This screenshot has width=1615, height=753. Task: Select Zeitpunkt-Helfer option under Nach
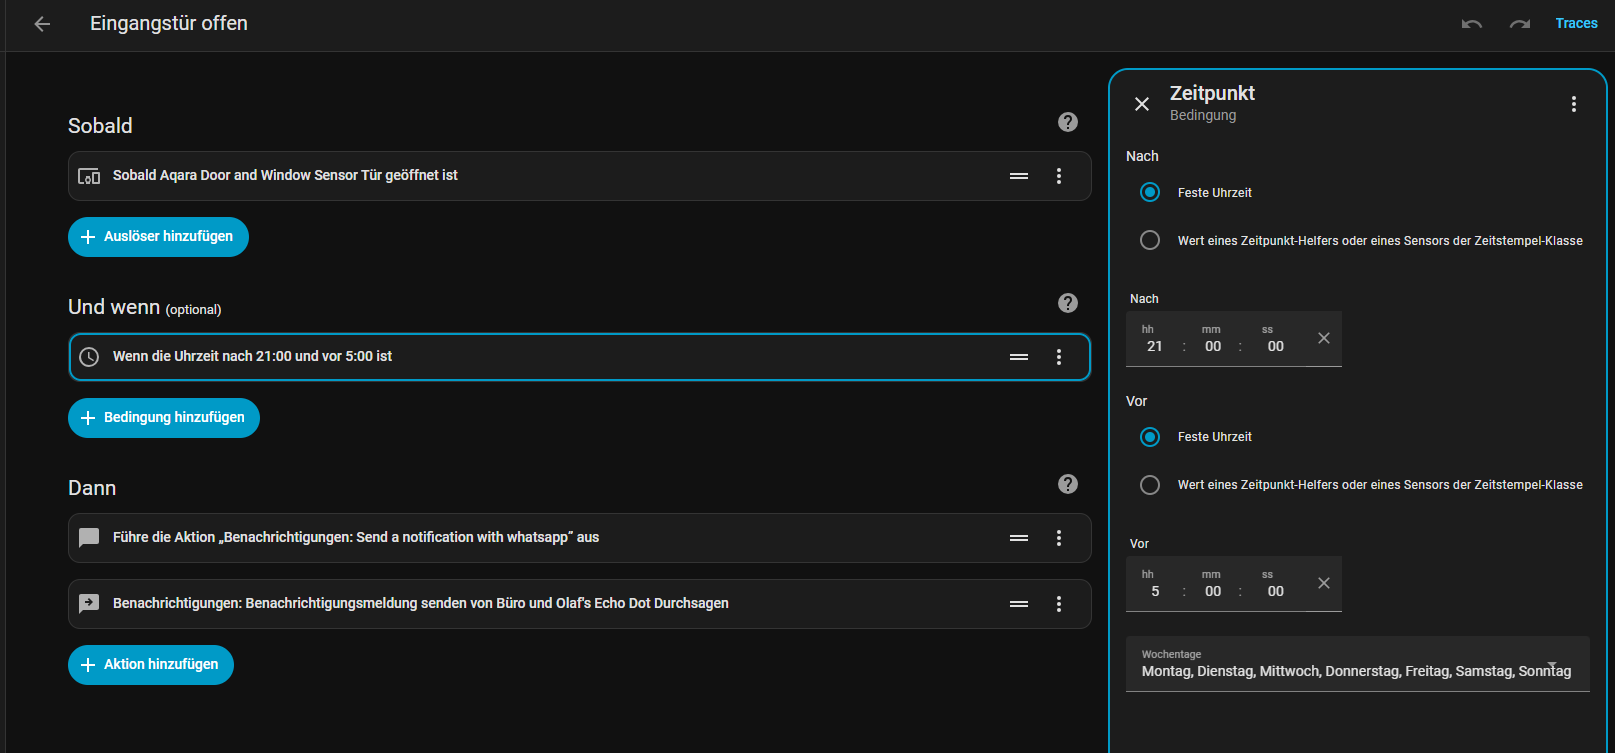1150,240
